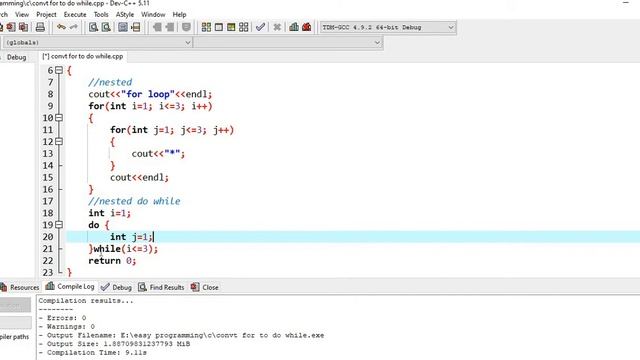Click the for(int i=1; i<=3; i++) line
640x360 pixels.
tap(150, 106)
